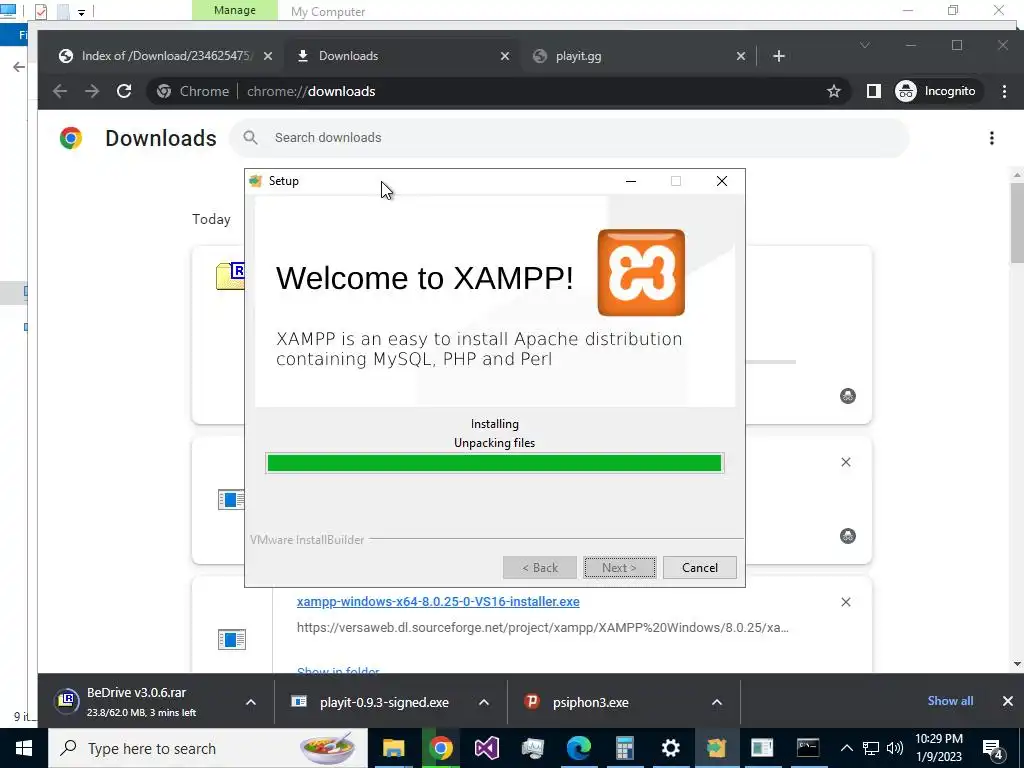Open Visual Studio from the taskbar
1024x768 pixels.
tap(487, 748)
